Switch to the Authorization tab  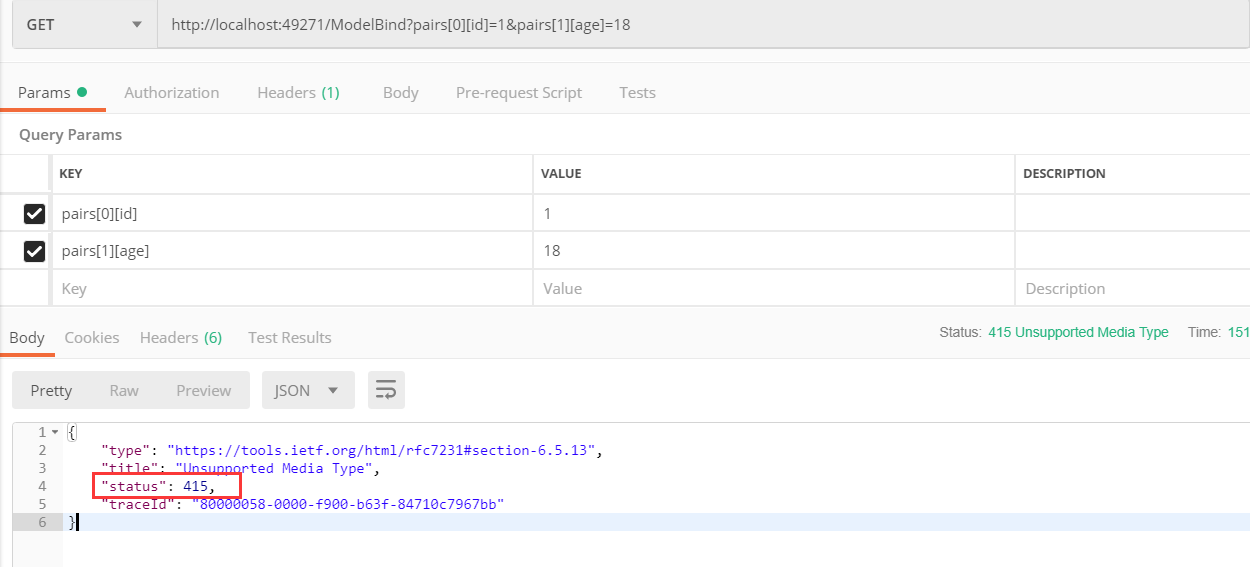point(171,92)
